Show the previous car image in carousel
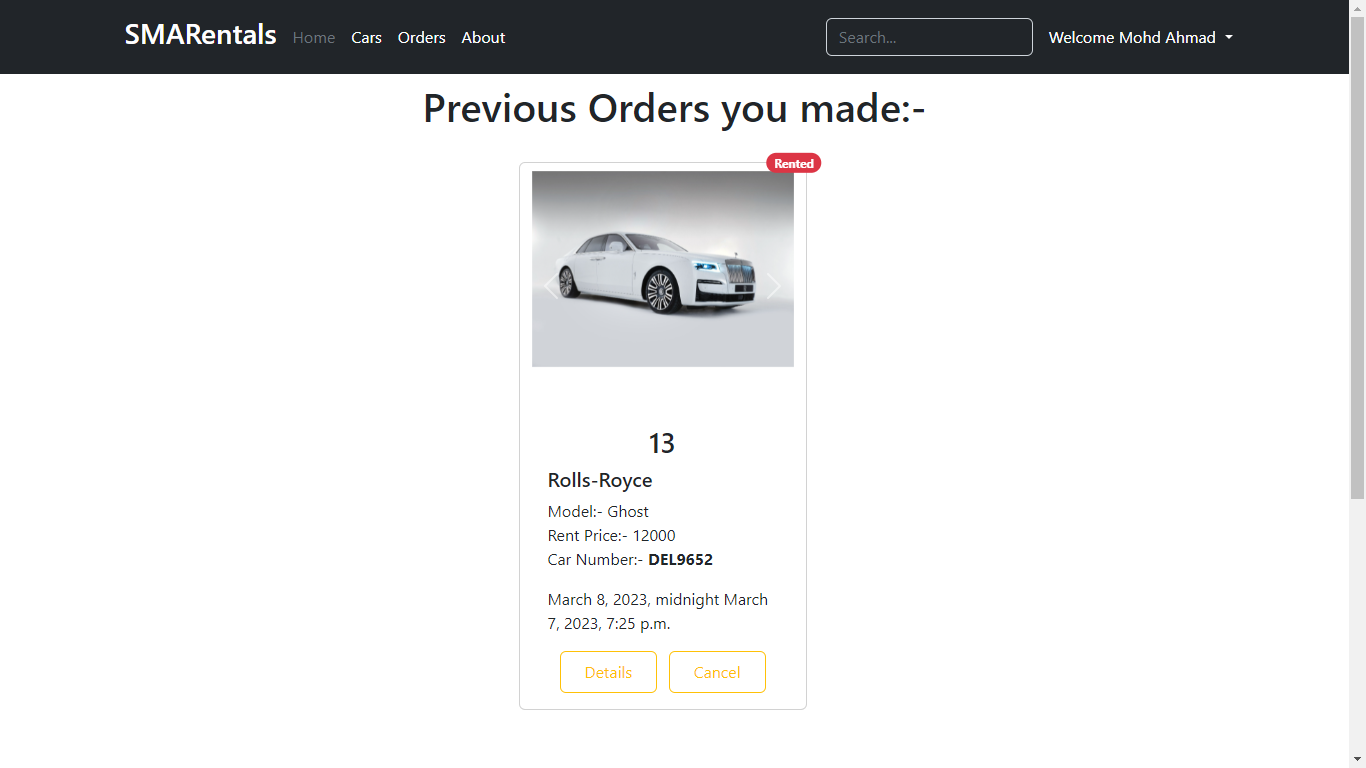The image size is (1366, 768). coord(551,287)
